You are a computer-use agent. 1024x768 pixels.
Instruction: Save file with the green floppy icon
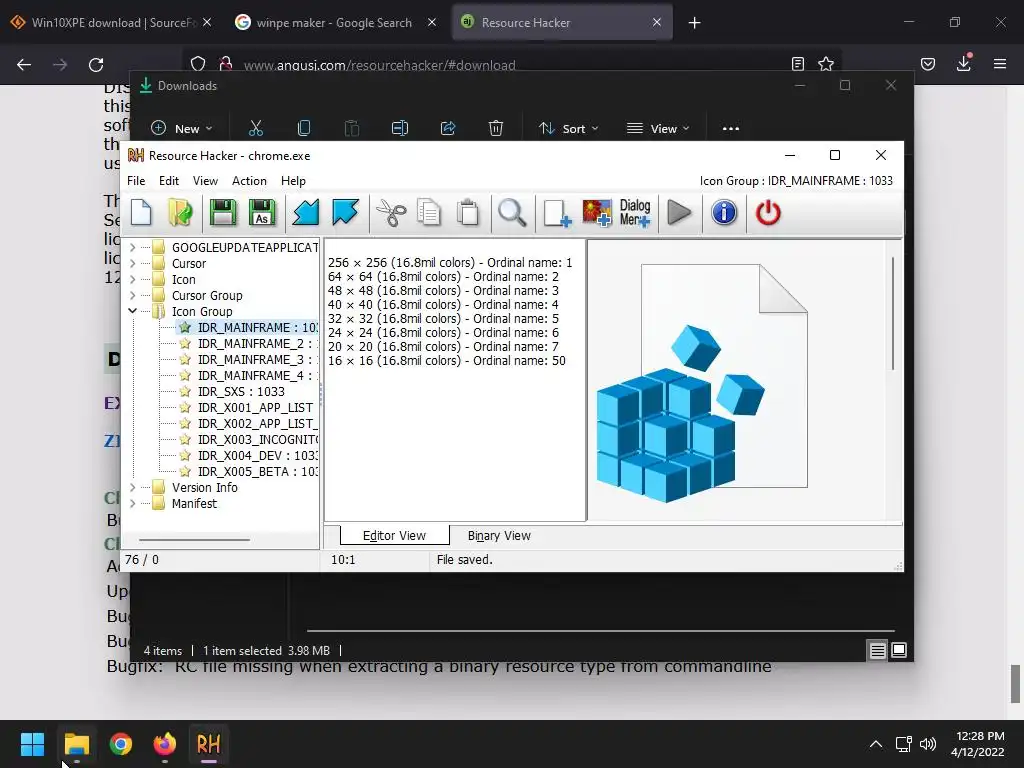(x=223, y=213)
